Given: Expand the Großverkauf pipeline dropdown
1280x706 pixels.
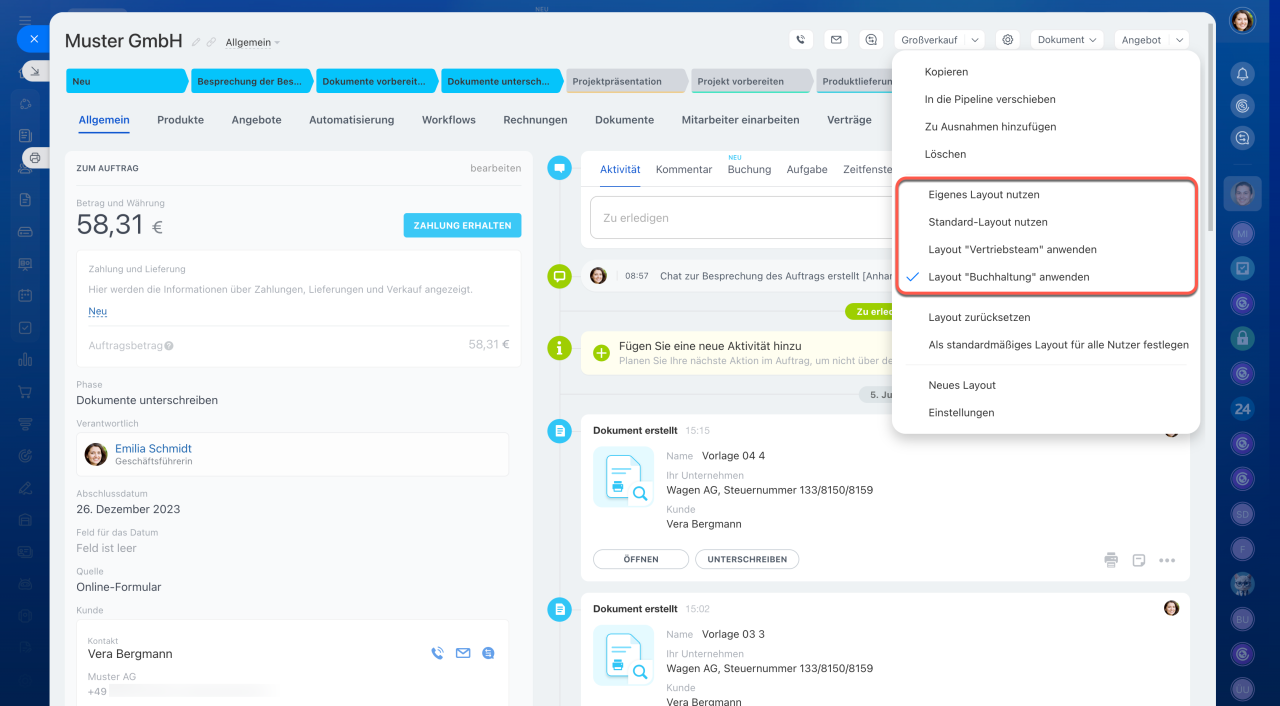Looking at the screenshot, I should pos(939,40).
